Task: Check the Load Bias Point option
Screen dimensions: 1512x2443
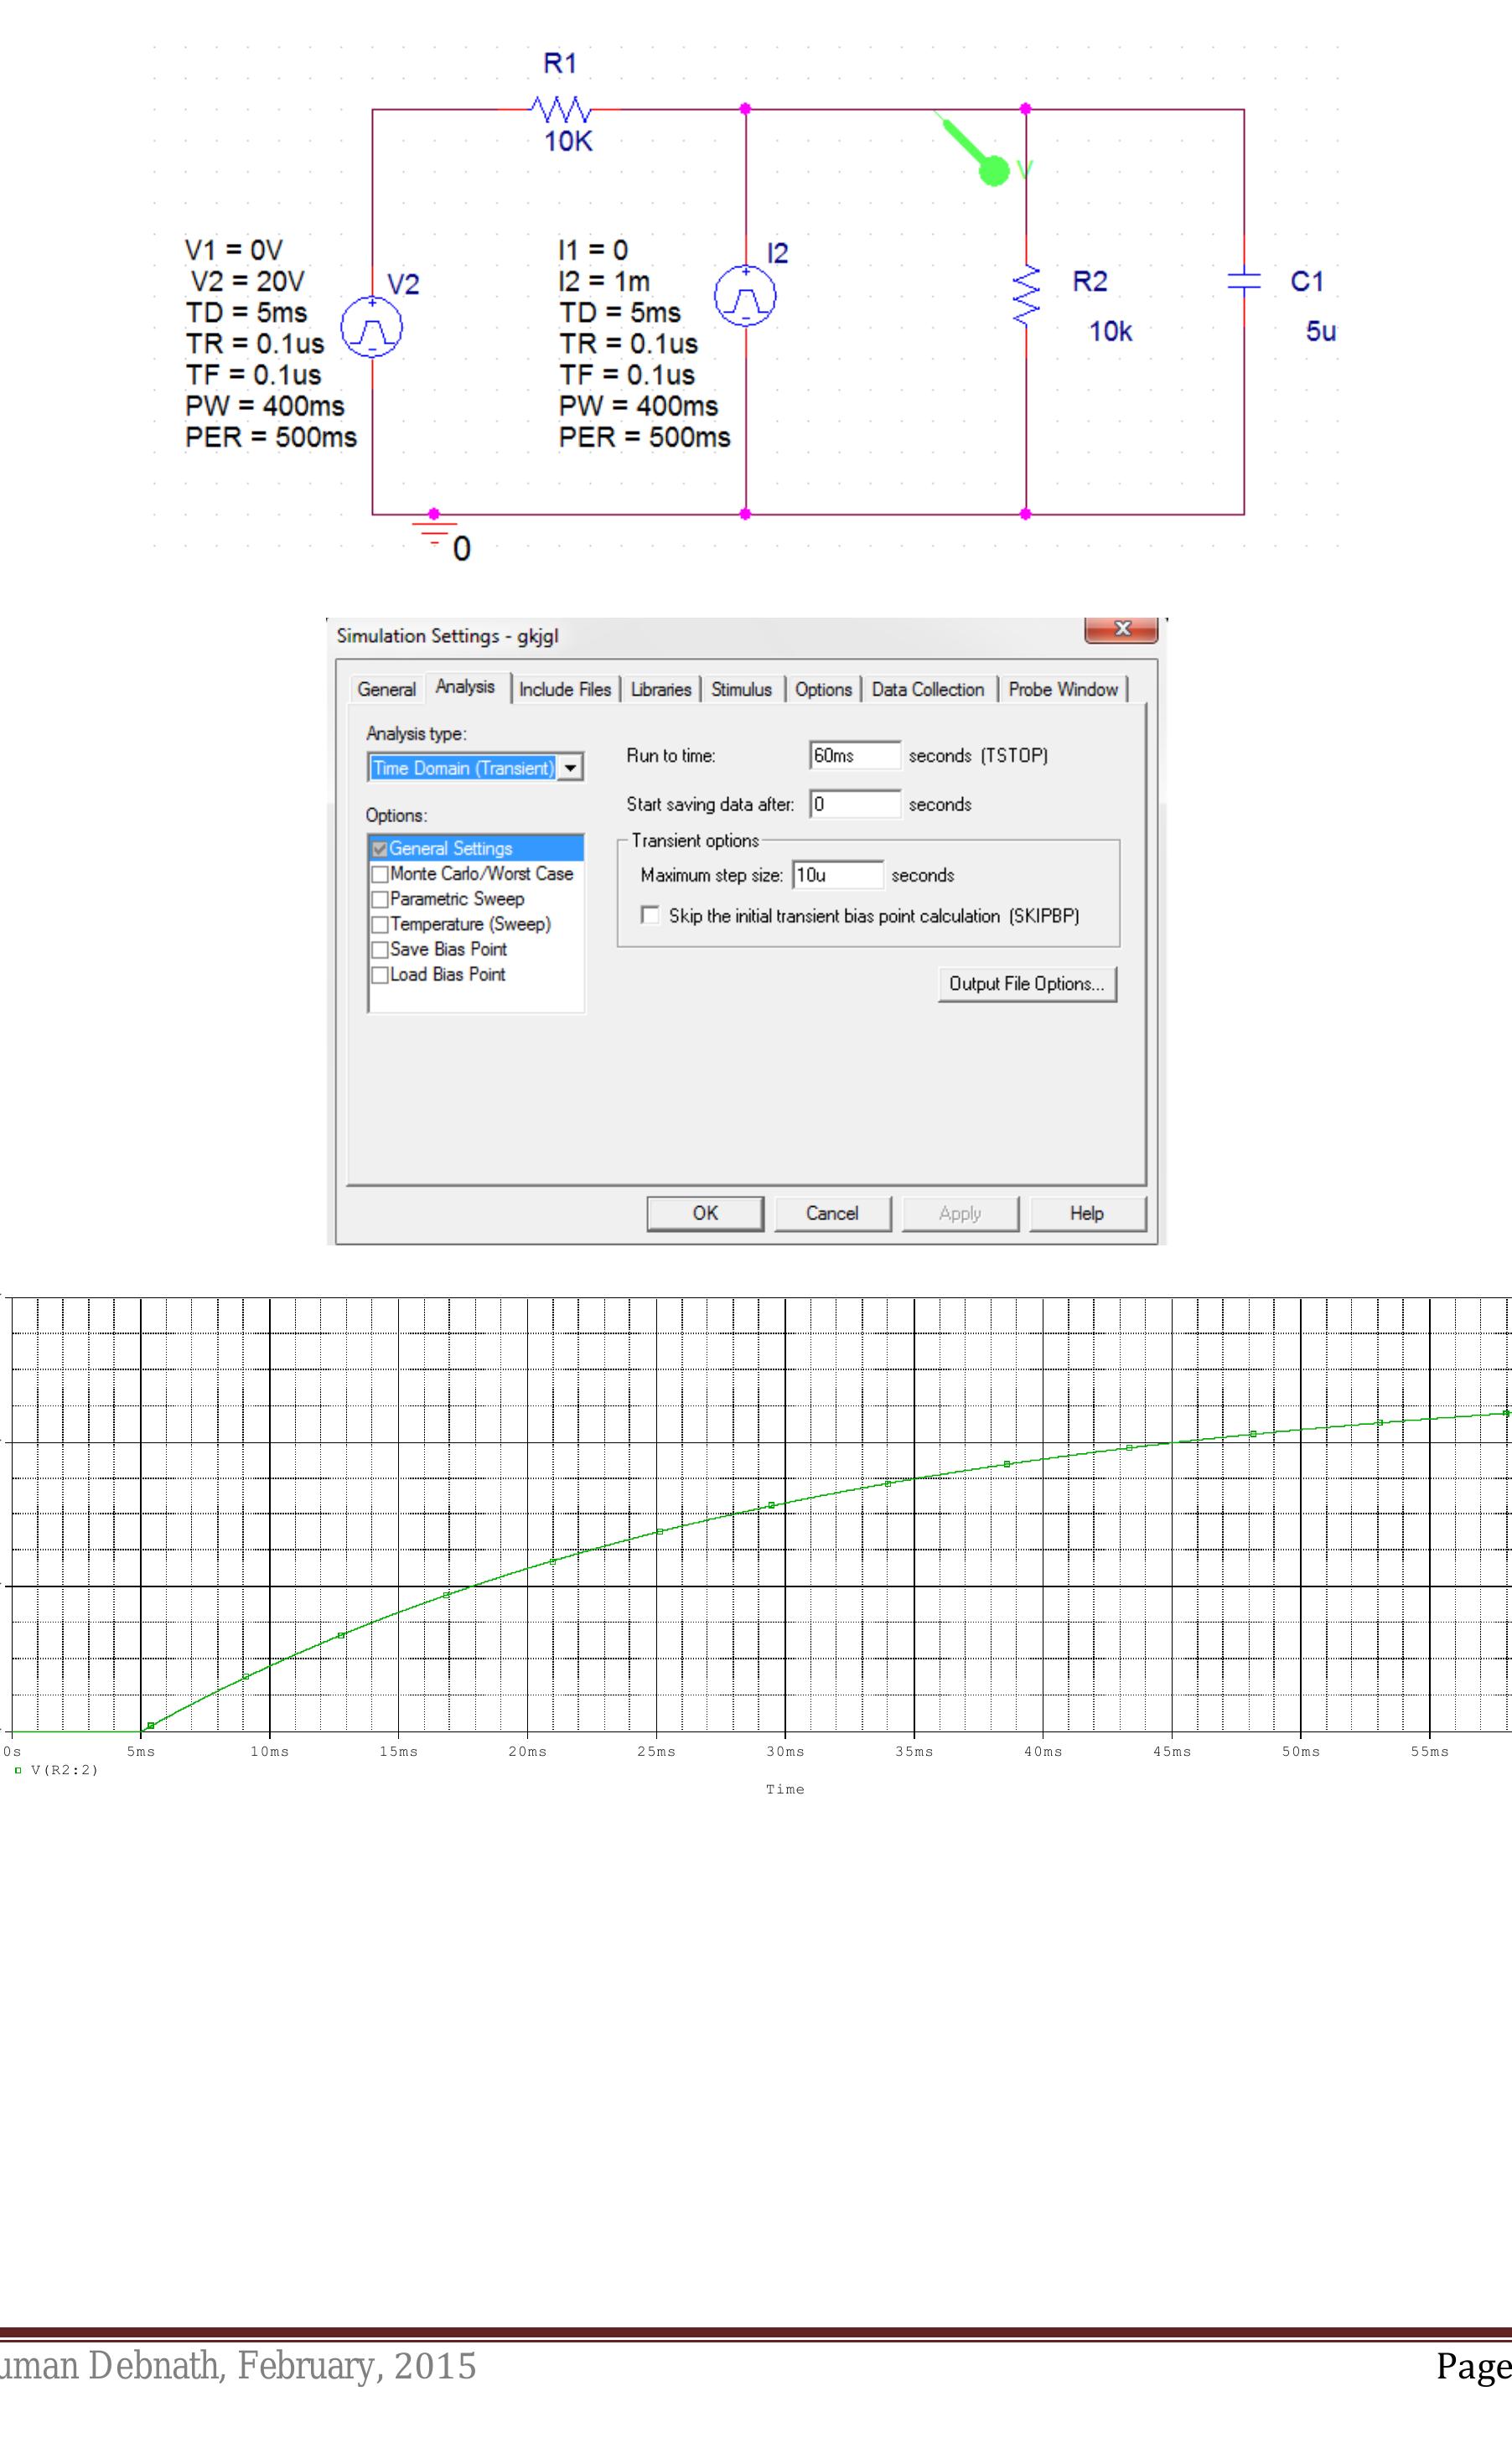Action: click(x=380, y=974)
